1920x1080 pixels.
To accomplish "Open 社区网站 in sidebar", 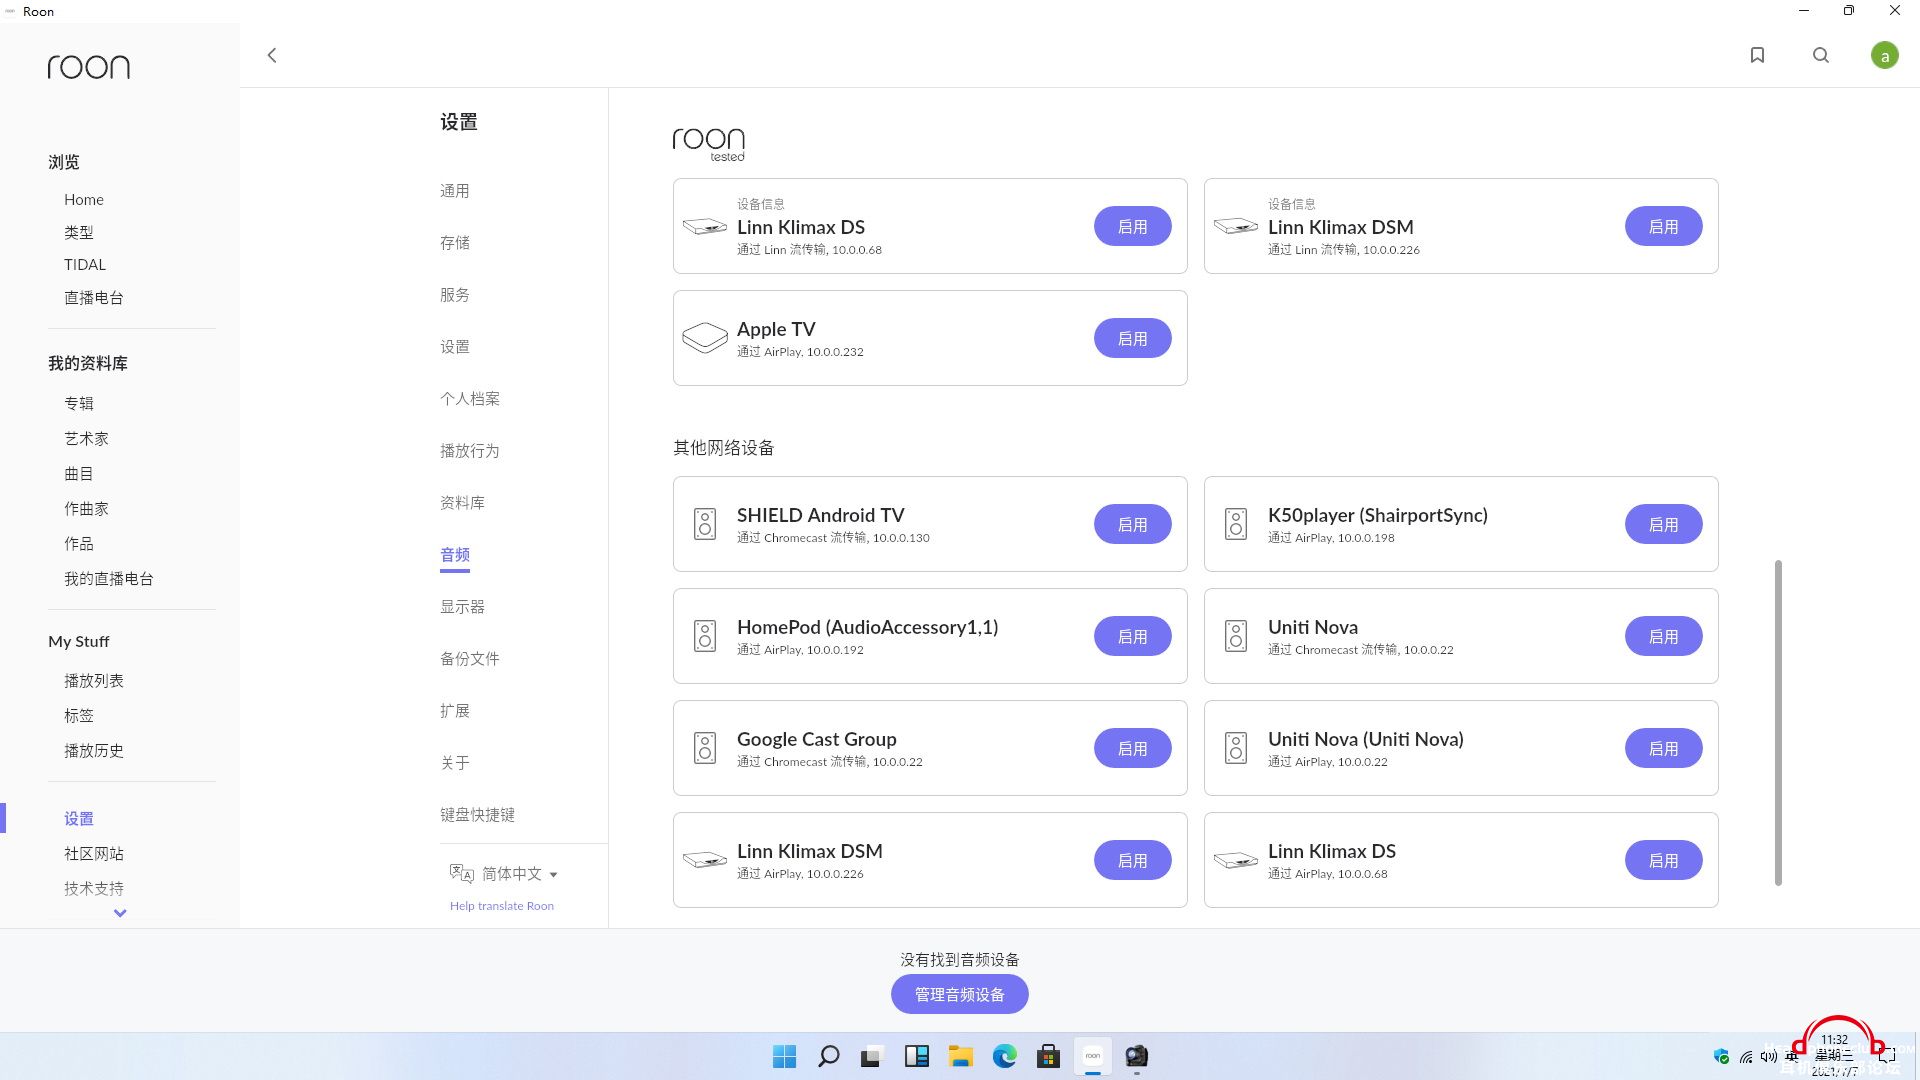I will 94,854.
